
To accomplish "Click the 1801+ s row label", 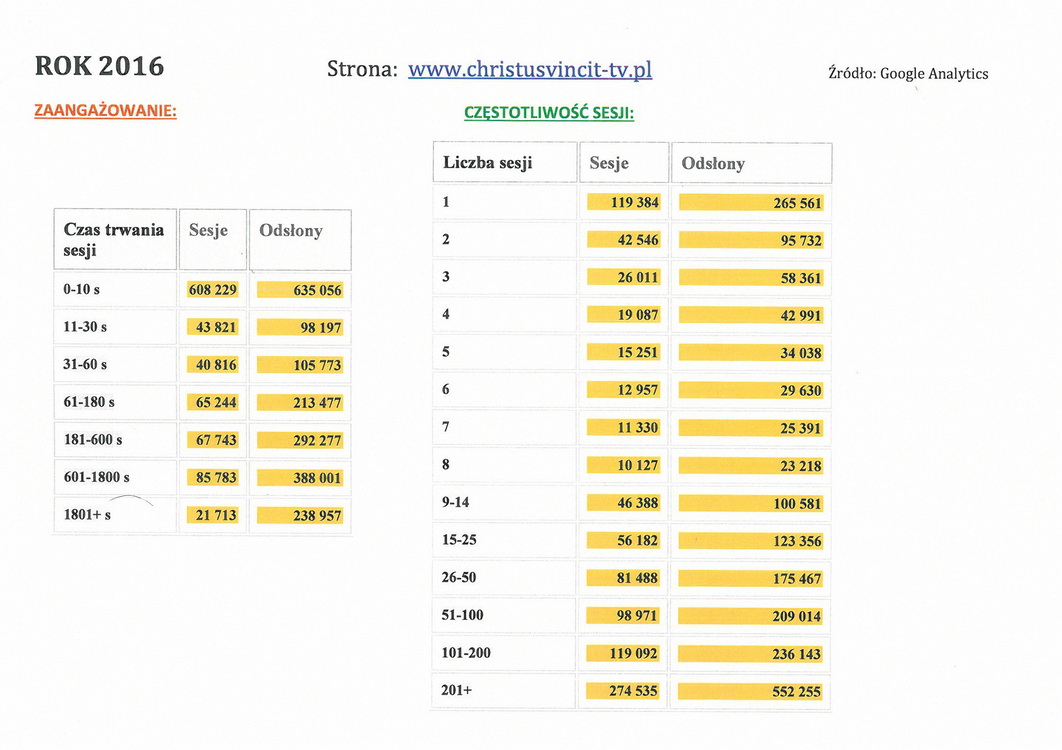I will click(x=87, y=515).
